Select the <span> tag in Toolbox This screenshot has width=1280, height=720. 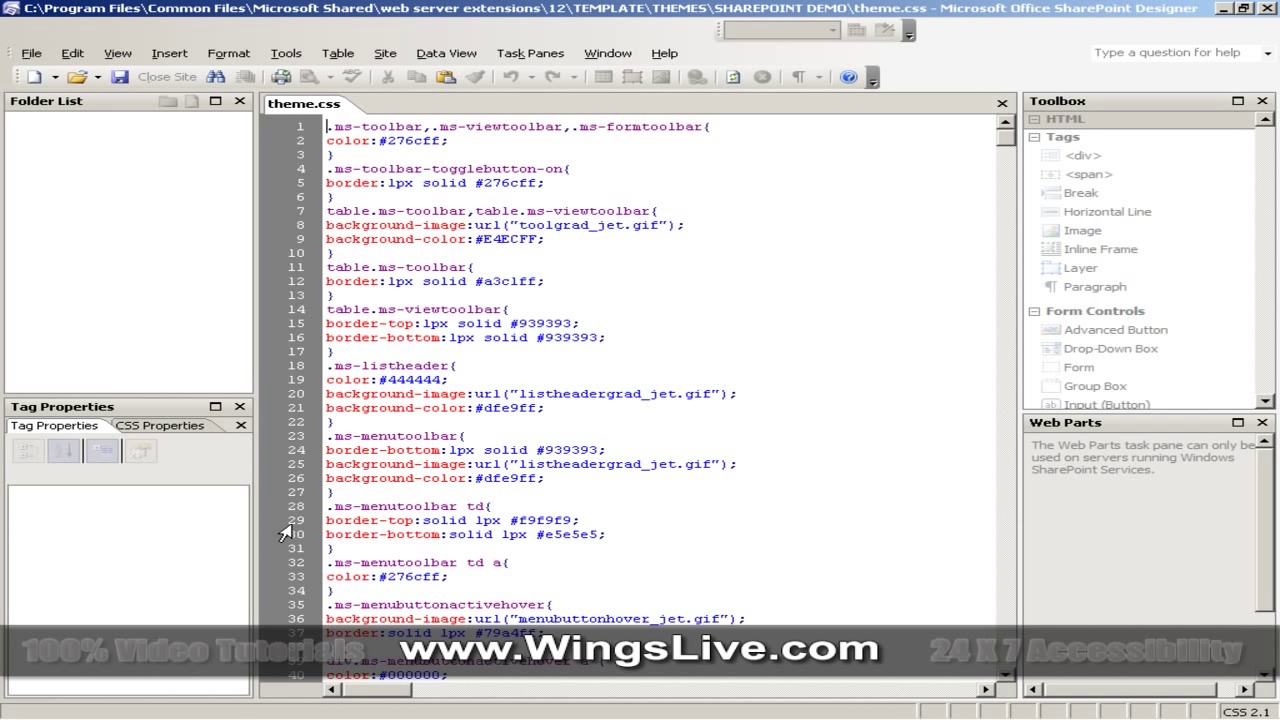[1088, 175]
